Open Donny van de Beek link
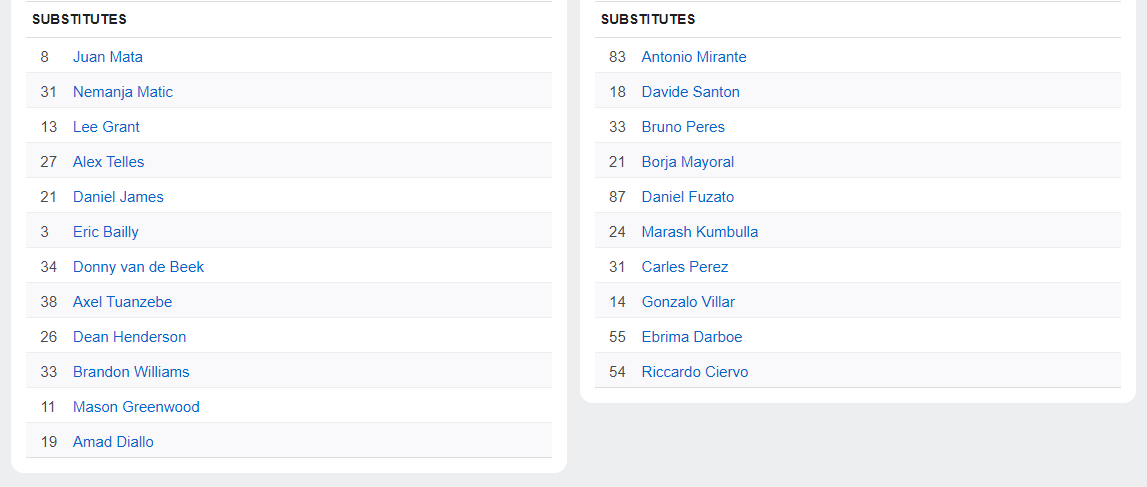 (138, 267)
